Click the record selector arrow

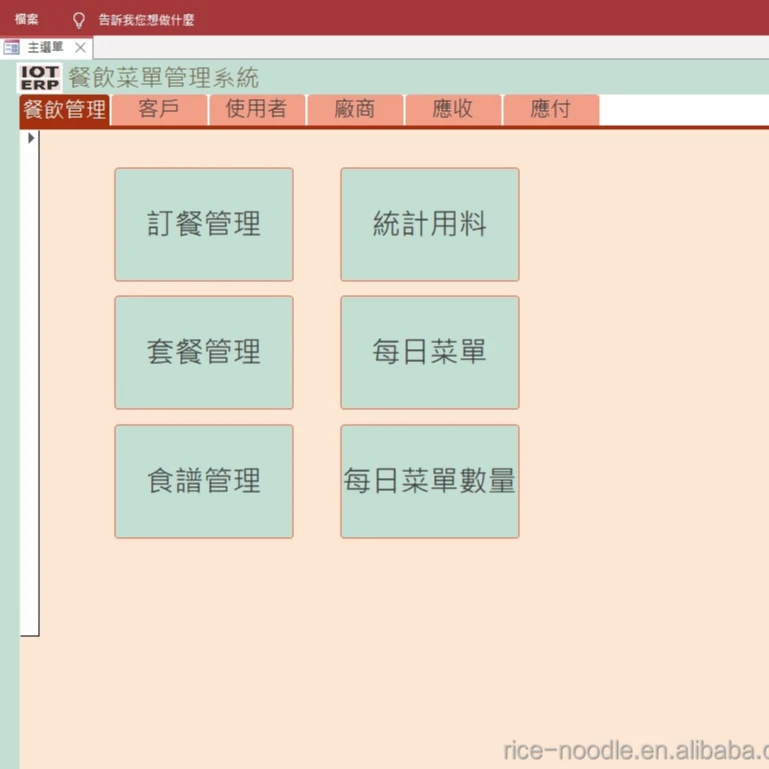(x=31, y=138)
